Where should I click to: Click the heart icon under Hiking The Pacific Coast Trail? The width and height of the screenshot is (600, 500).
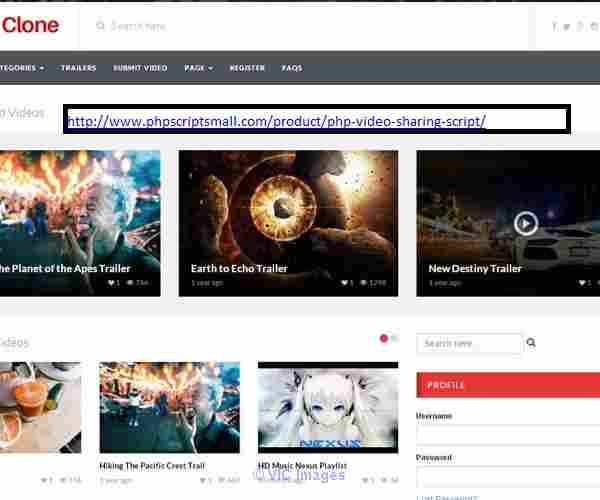(203, 480)
